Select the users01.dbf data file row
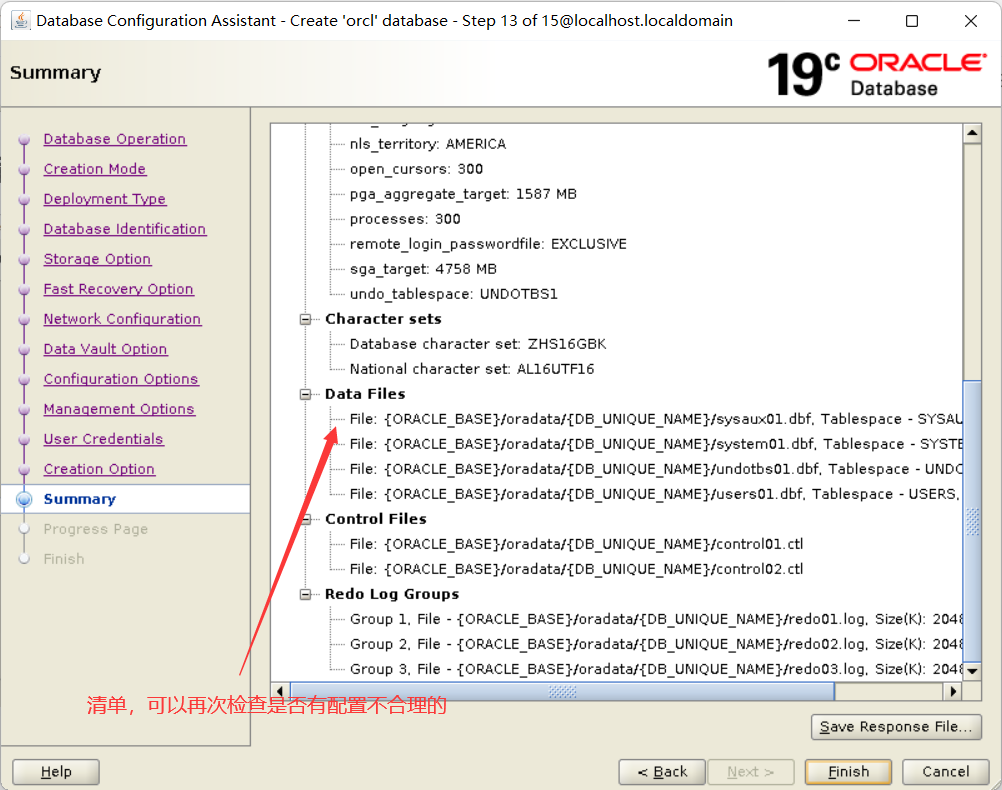The width and height of the screenshot is (1002, 790). 654,494
